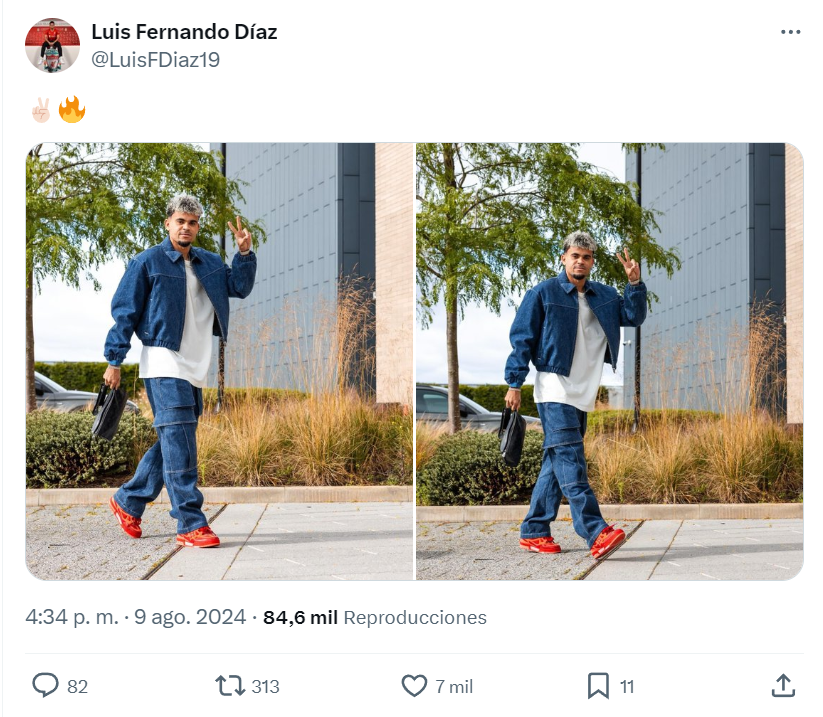The width and height of the screenshot is (823, 717).
Task: Click the 11 bookmarks count
Action: coord(627,687)
